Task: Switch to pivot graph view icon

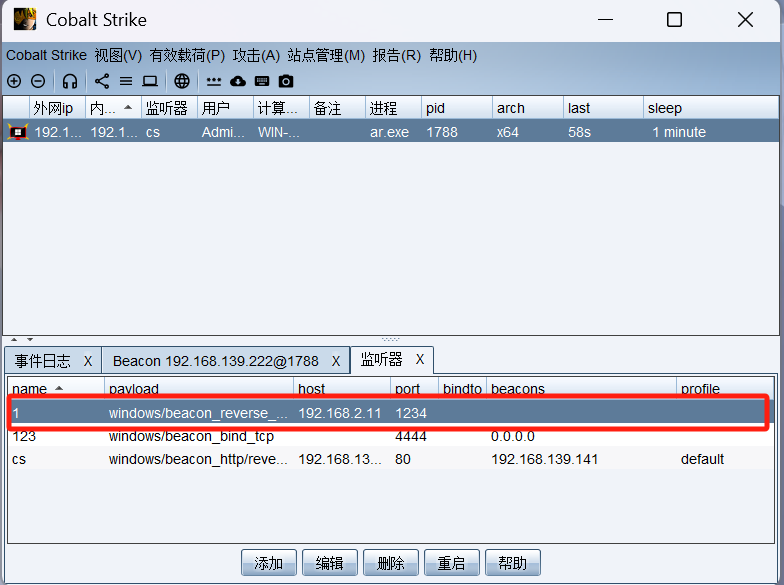Action: [102, 81]
